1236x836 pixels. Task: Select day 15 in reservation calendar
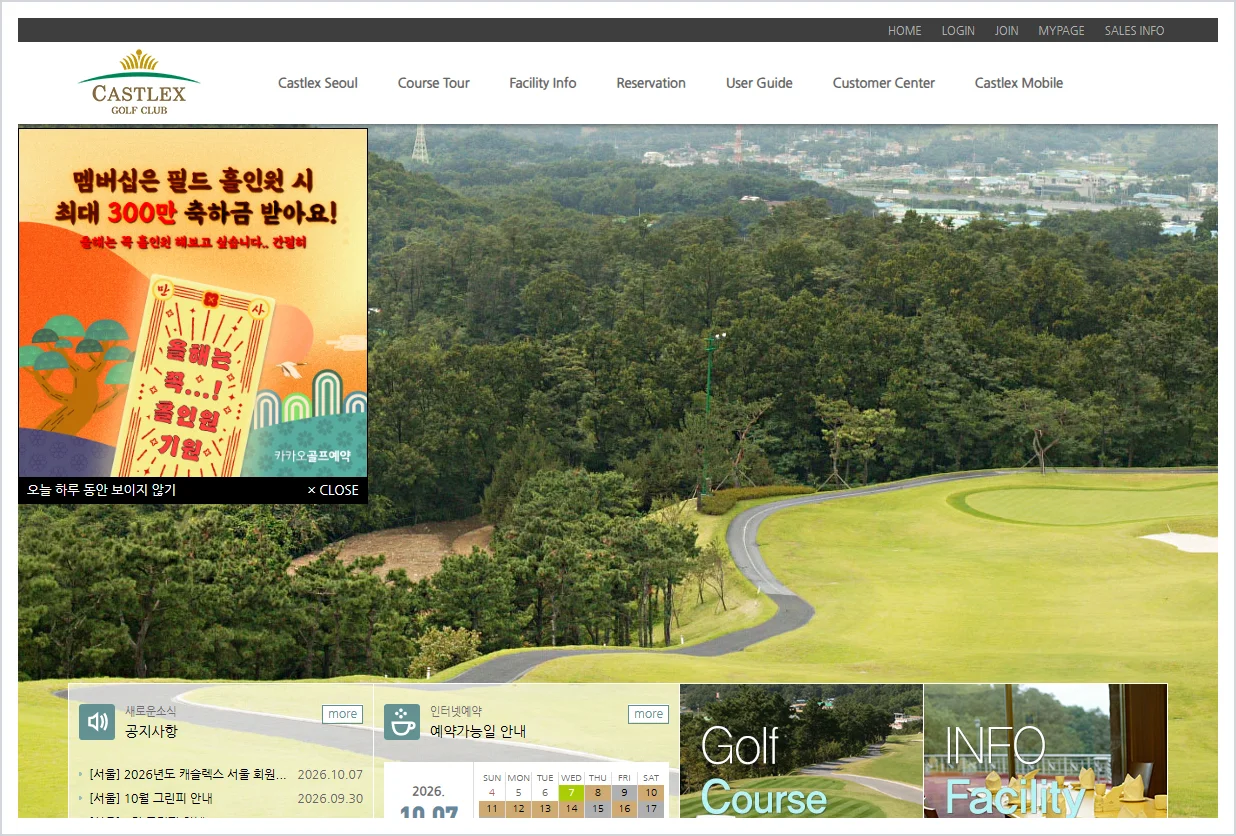click(x=598, y=809)
